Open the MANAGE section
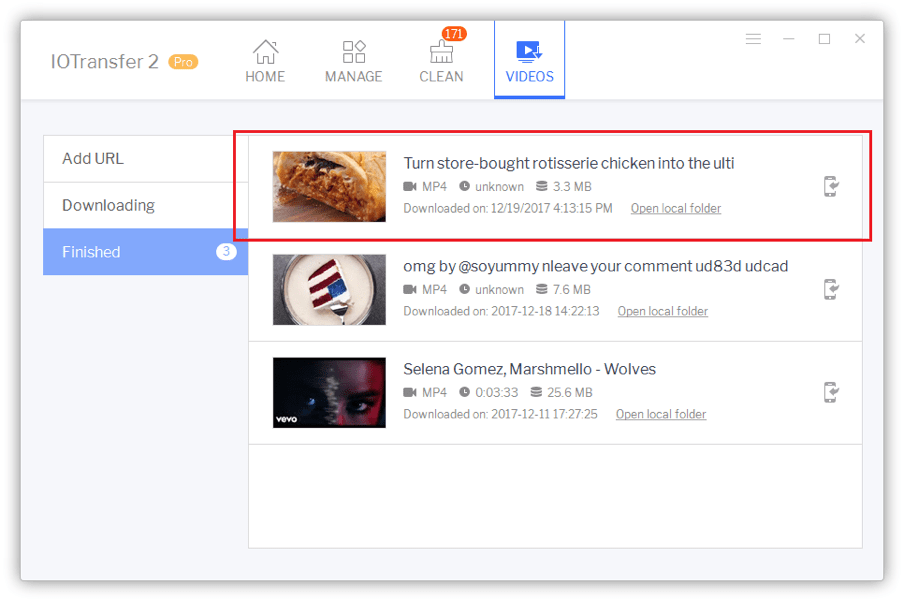This screenshot has width=904, height=601. pos(353,60)
